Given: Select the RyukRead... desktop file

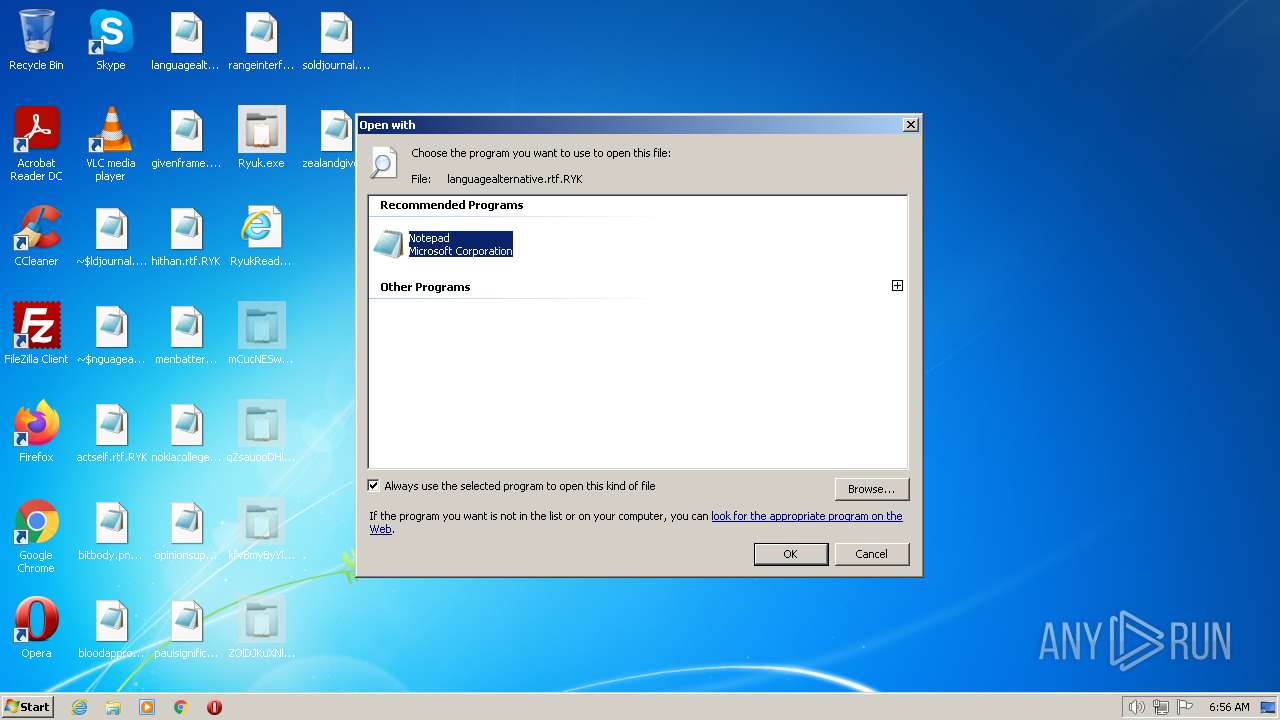Looking at the screenshot, I should (x=261, y=236).
